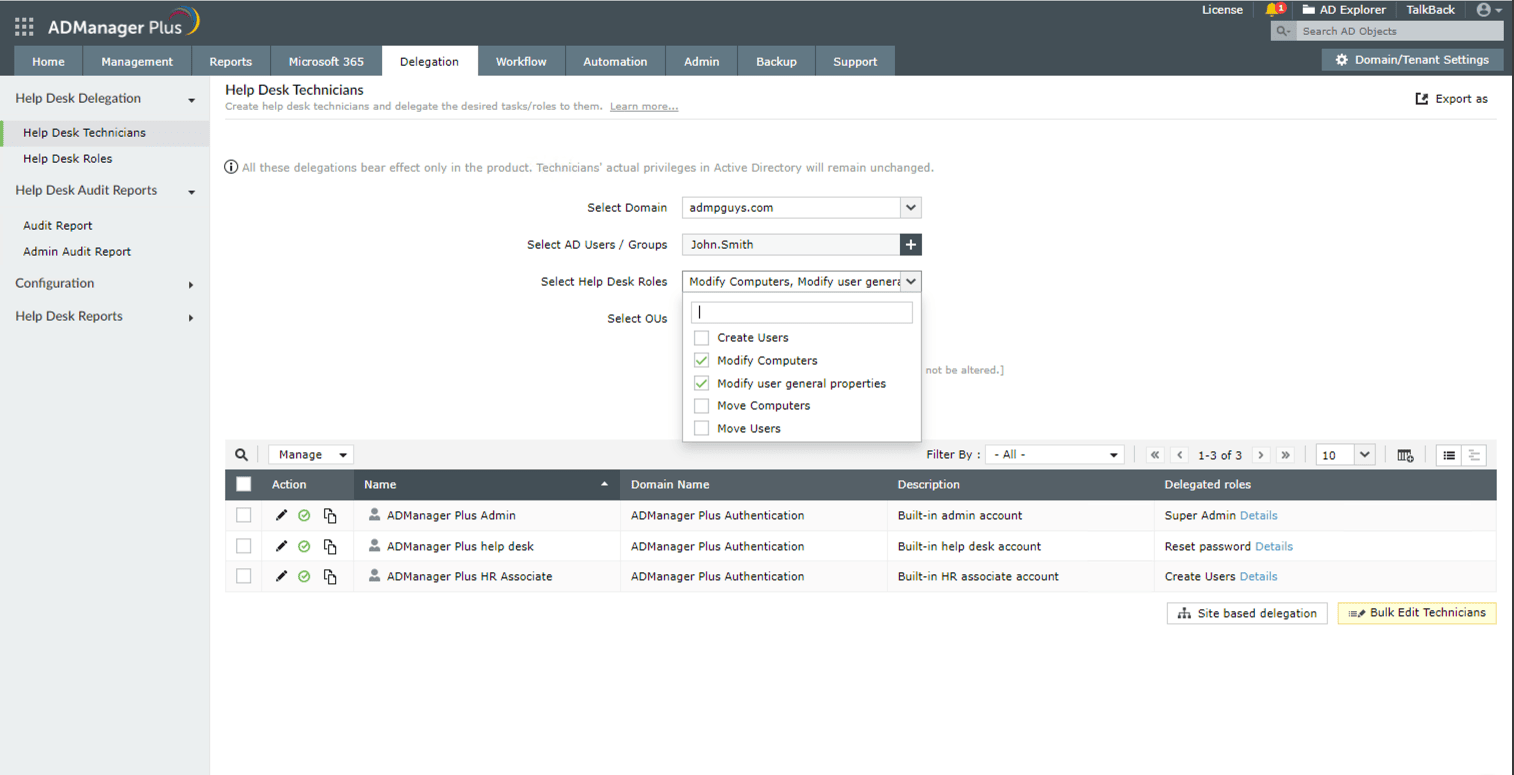Open Admin Audit Report in sidebar
The width and height of the screenshot is (1514, 775).
77,252
